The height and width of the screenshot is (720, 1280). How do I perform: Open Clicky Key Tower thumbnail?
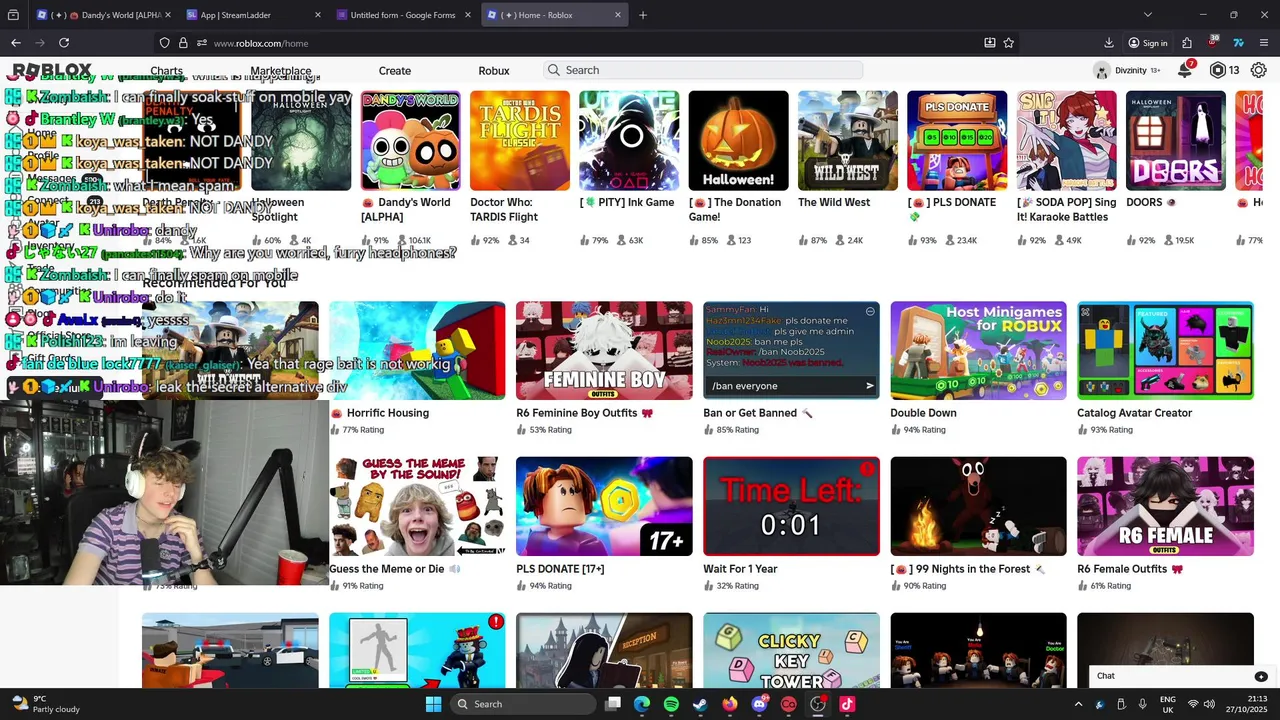point(791,650)
